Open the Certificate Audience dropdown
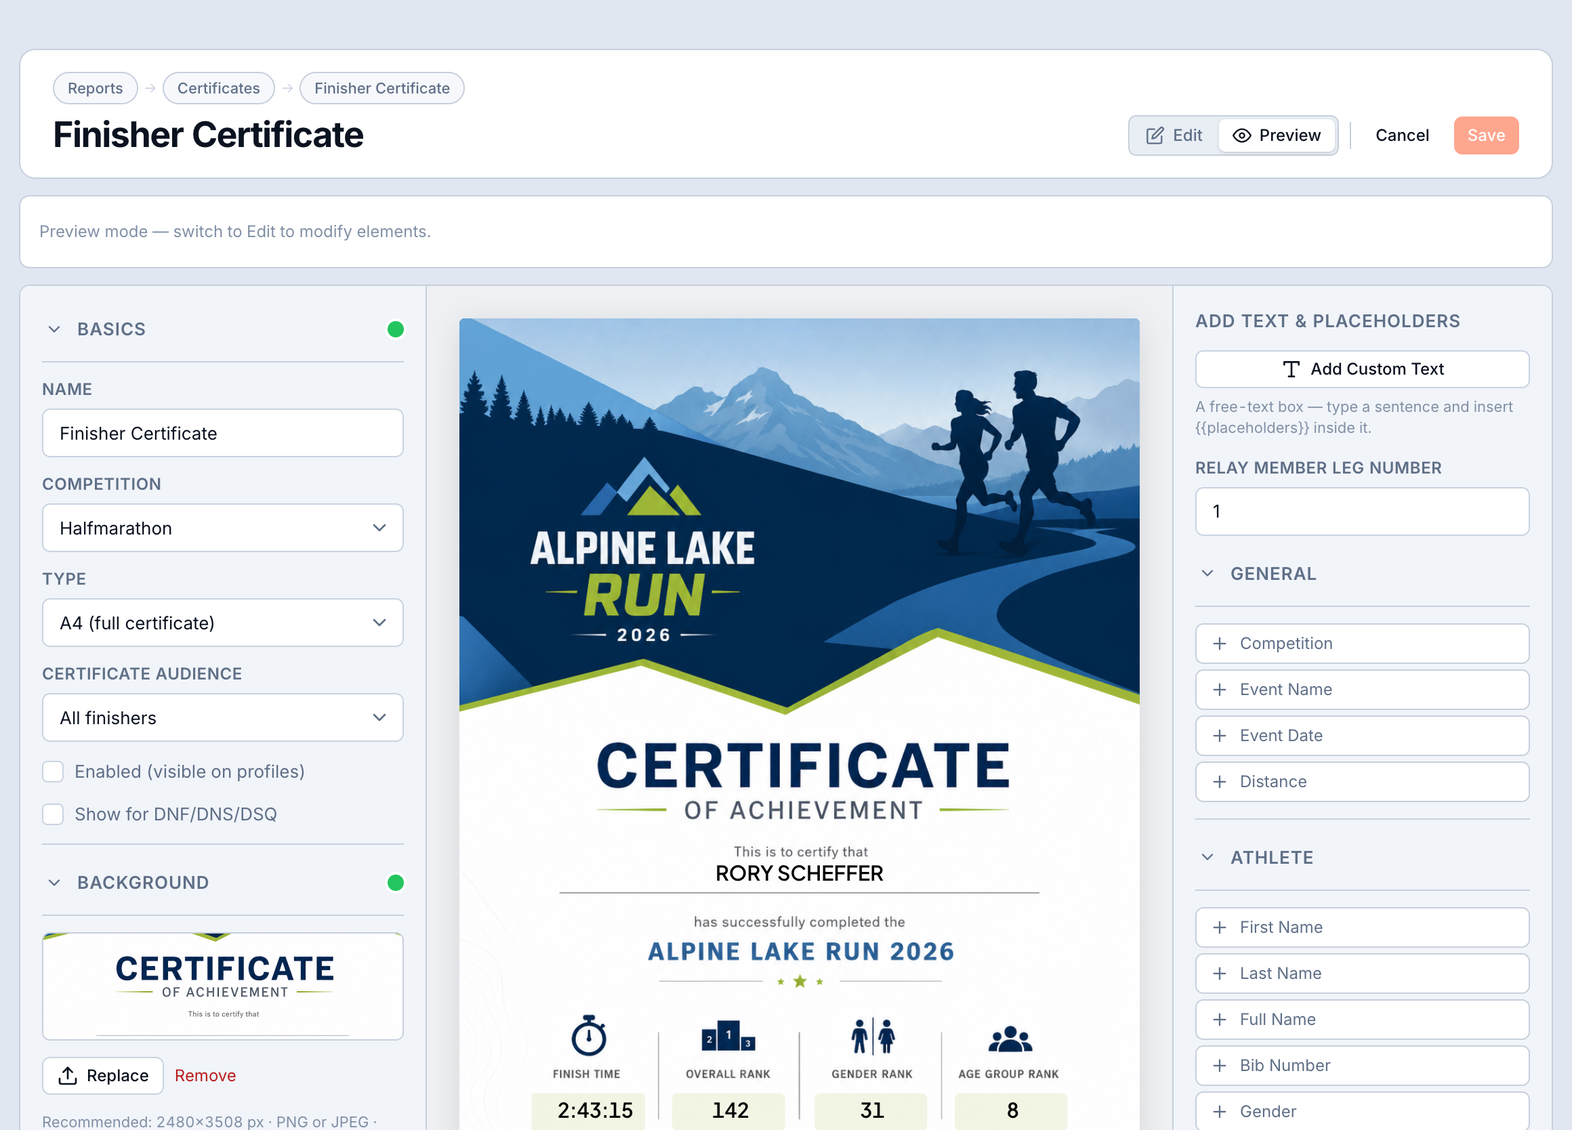The image size is (1572, 1130). (x=223, y=718)
